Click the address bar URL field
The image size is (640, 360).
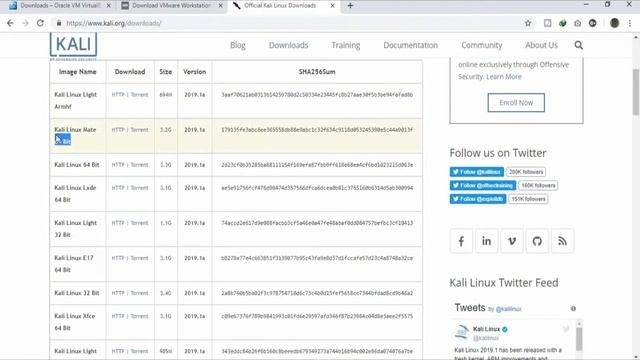[286, 23]
